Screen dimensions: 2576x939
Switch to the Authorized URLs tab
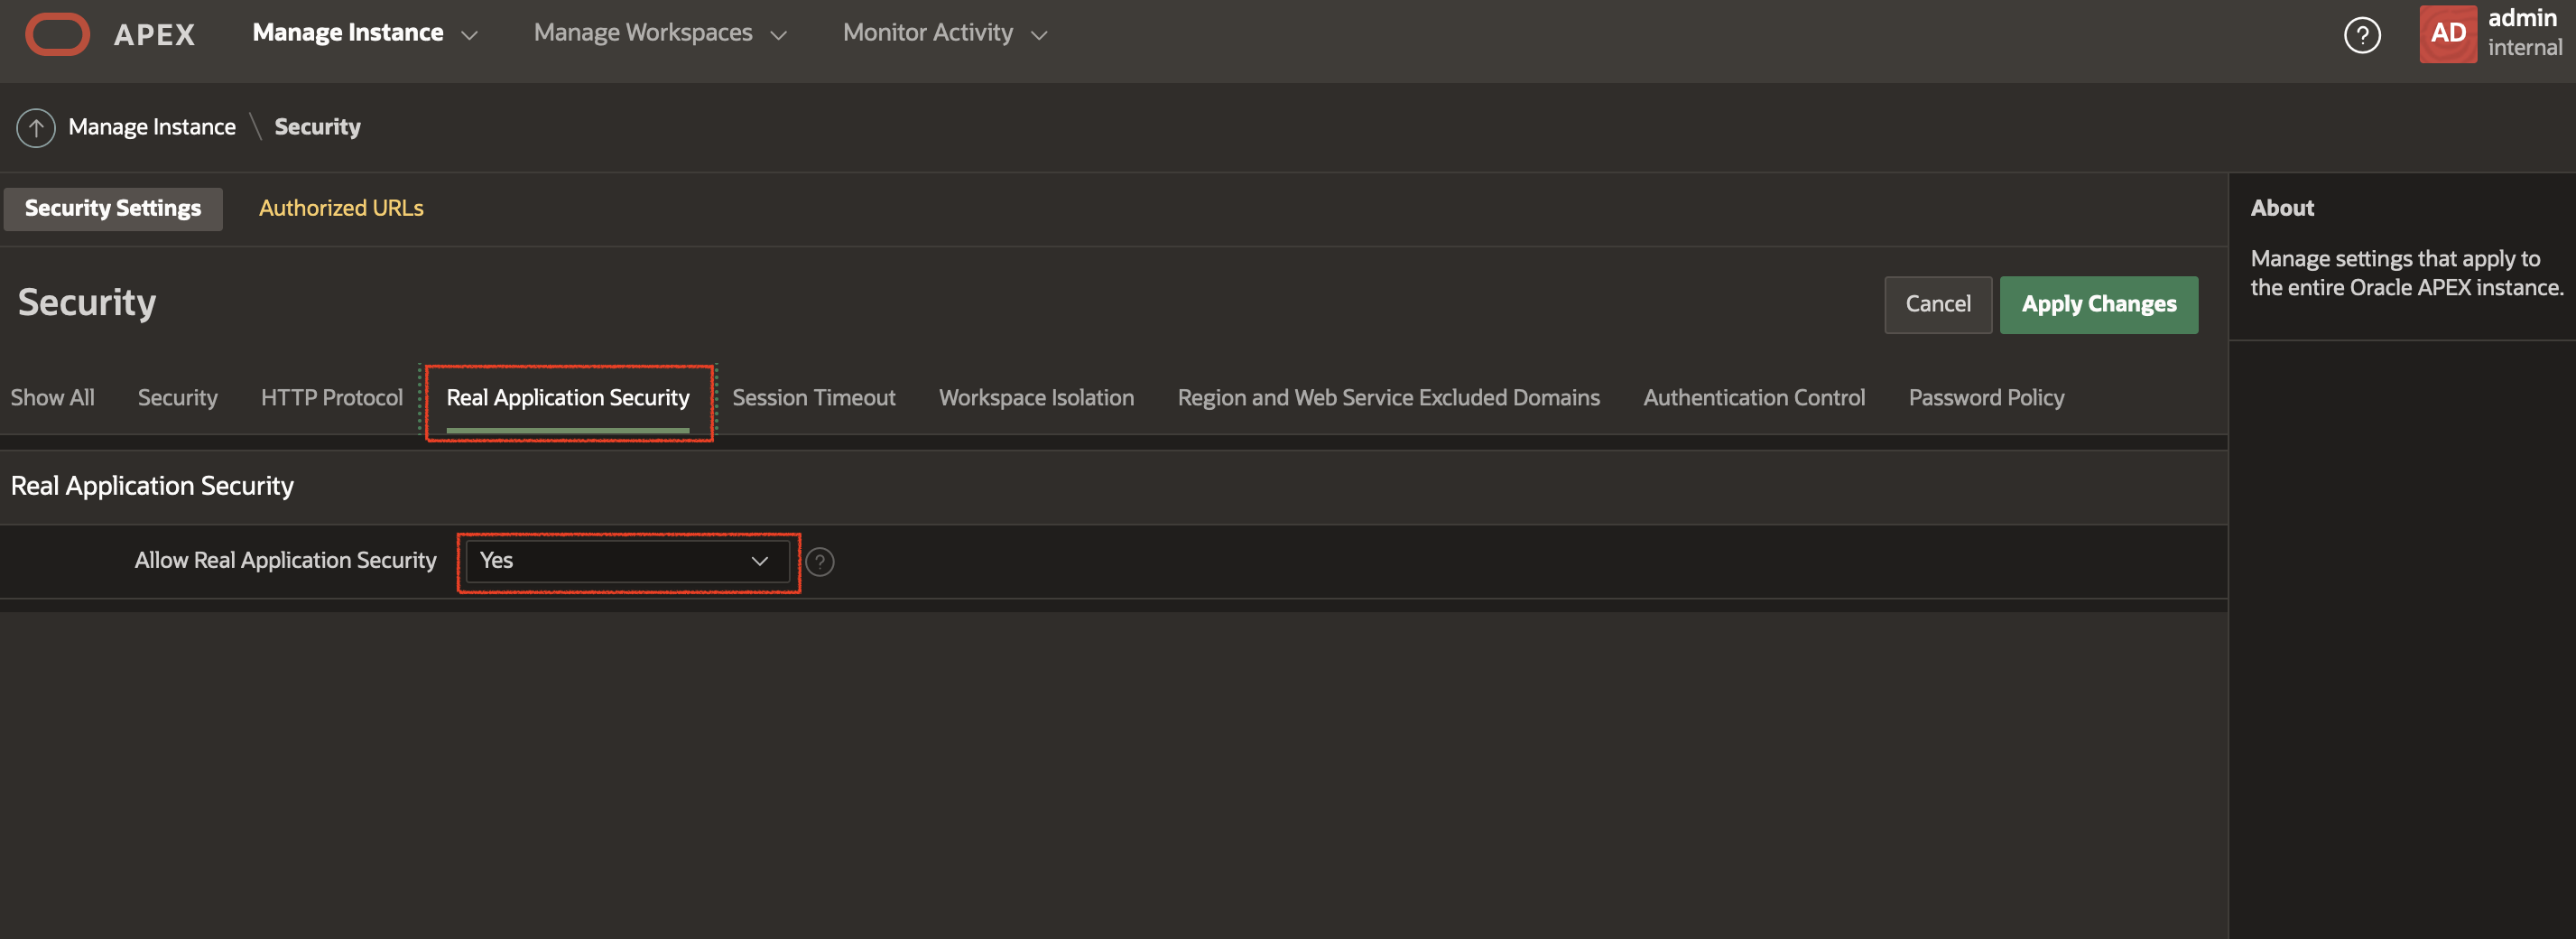341,208
